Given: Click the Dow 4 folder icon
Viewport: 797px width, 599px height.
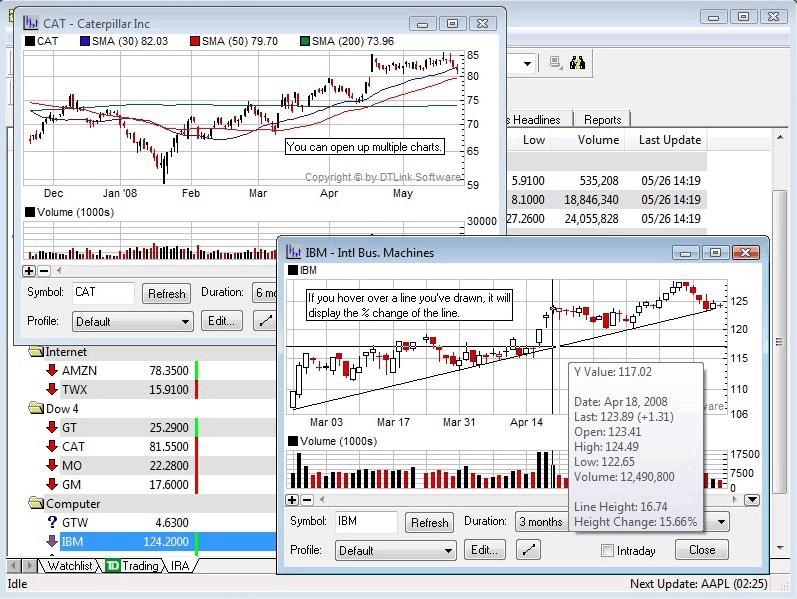Looking at the screenshot, I should [37, 408].
